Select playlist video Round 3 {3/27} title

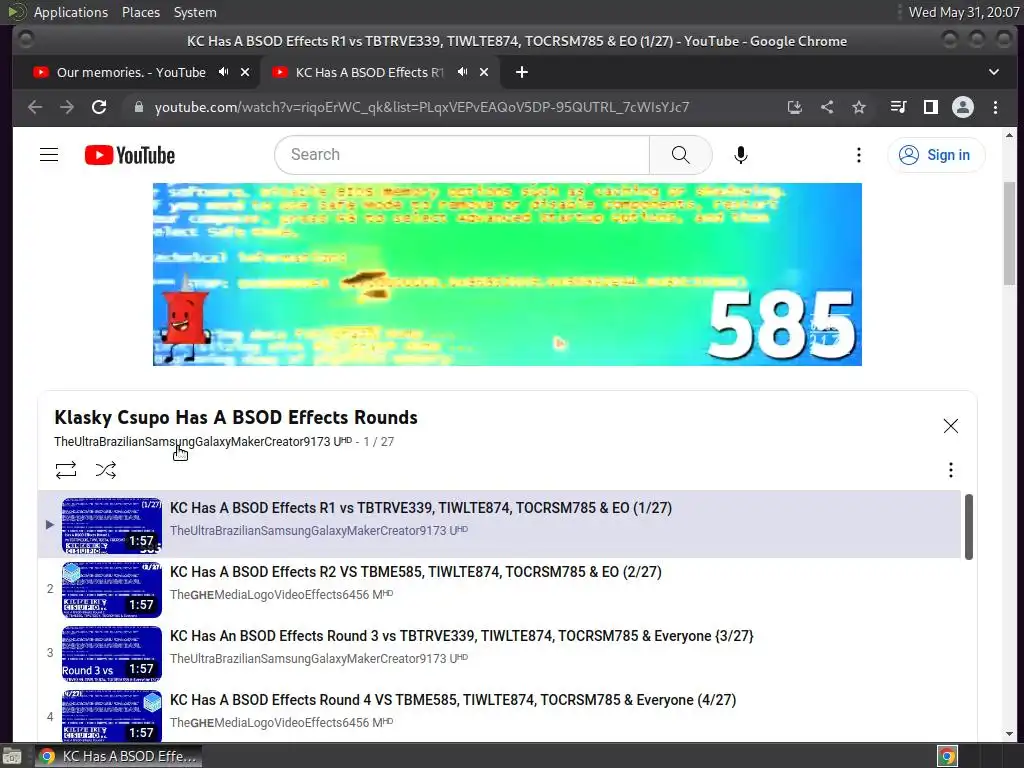click(462, 636)
